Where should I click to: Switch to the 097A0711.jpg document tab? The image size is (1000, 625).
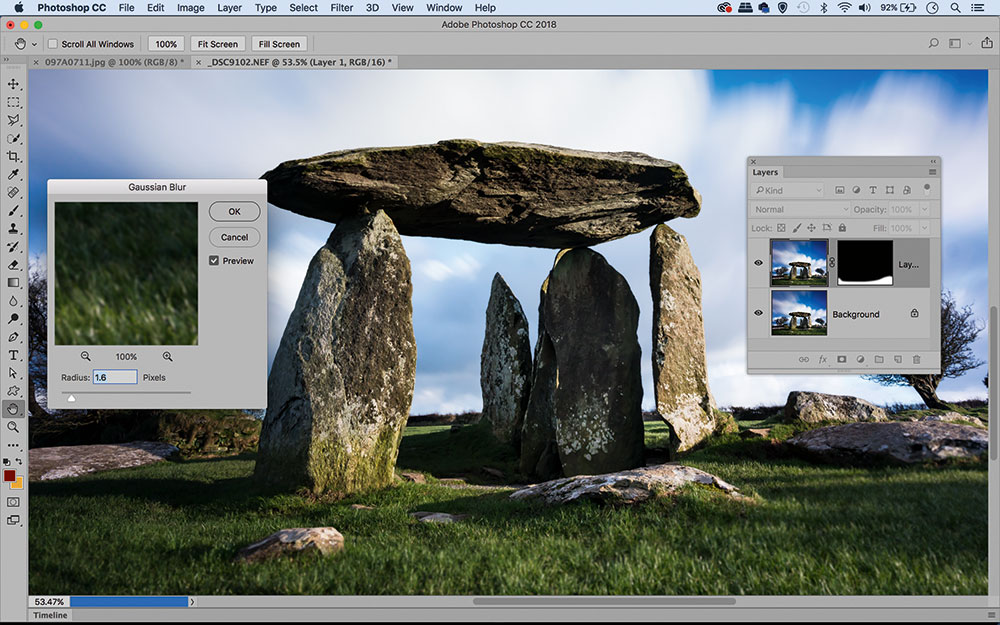click(110, 62)
